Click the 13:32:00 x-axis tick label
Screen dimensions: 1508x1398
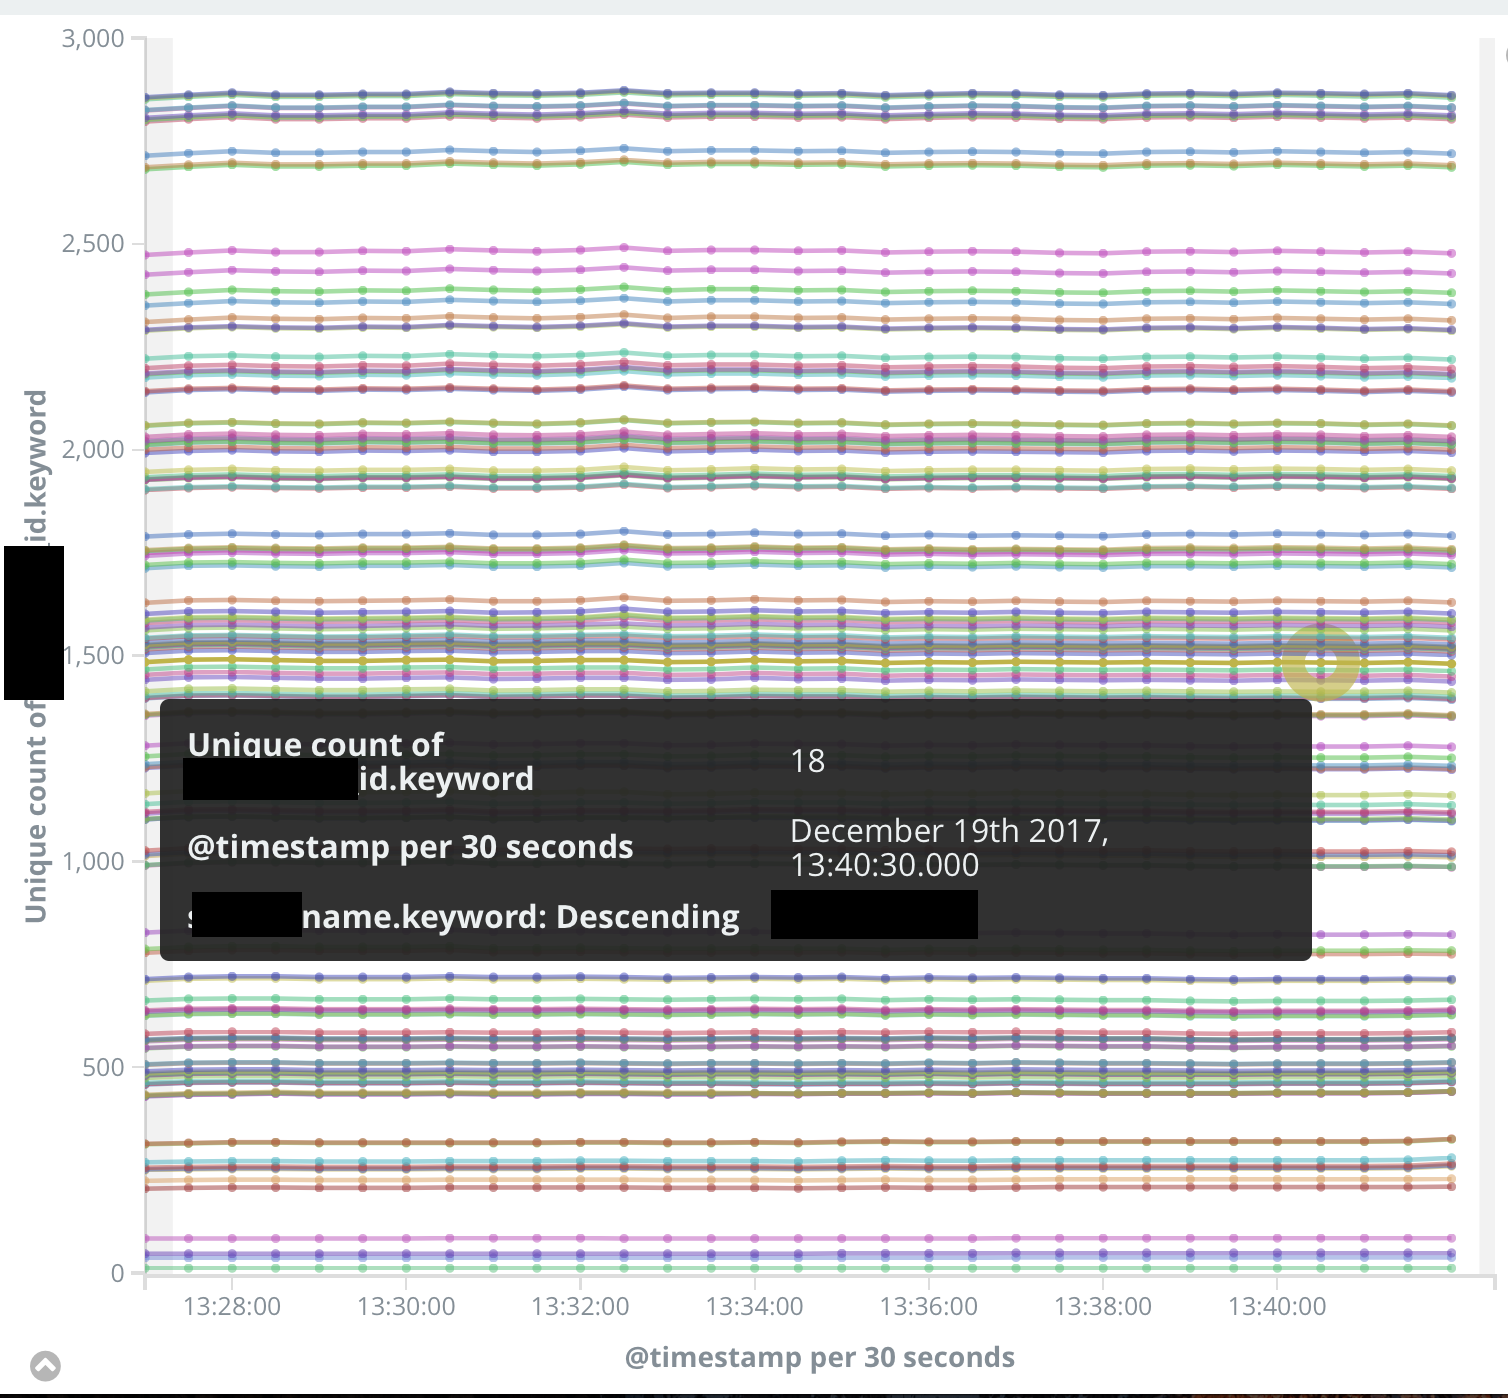580,1306
